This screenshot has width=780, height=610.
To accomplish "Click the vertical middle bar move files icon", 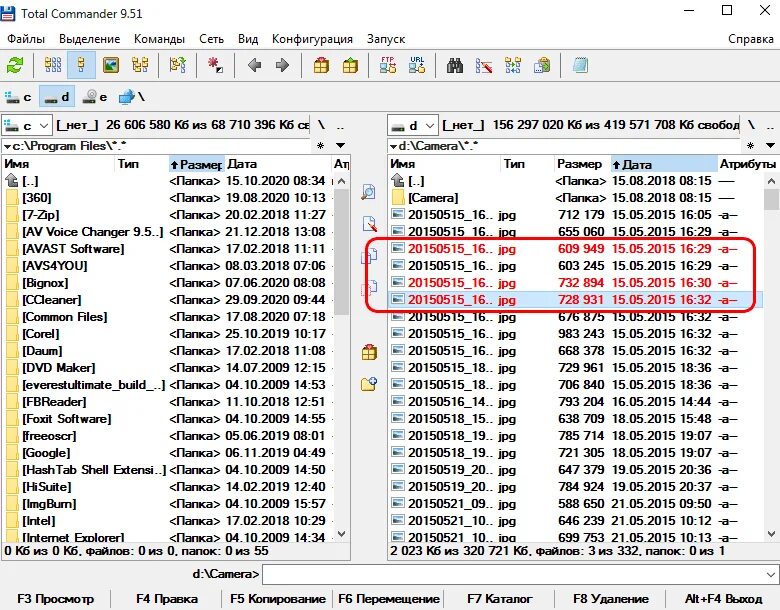I will (369, 288).
